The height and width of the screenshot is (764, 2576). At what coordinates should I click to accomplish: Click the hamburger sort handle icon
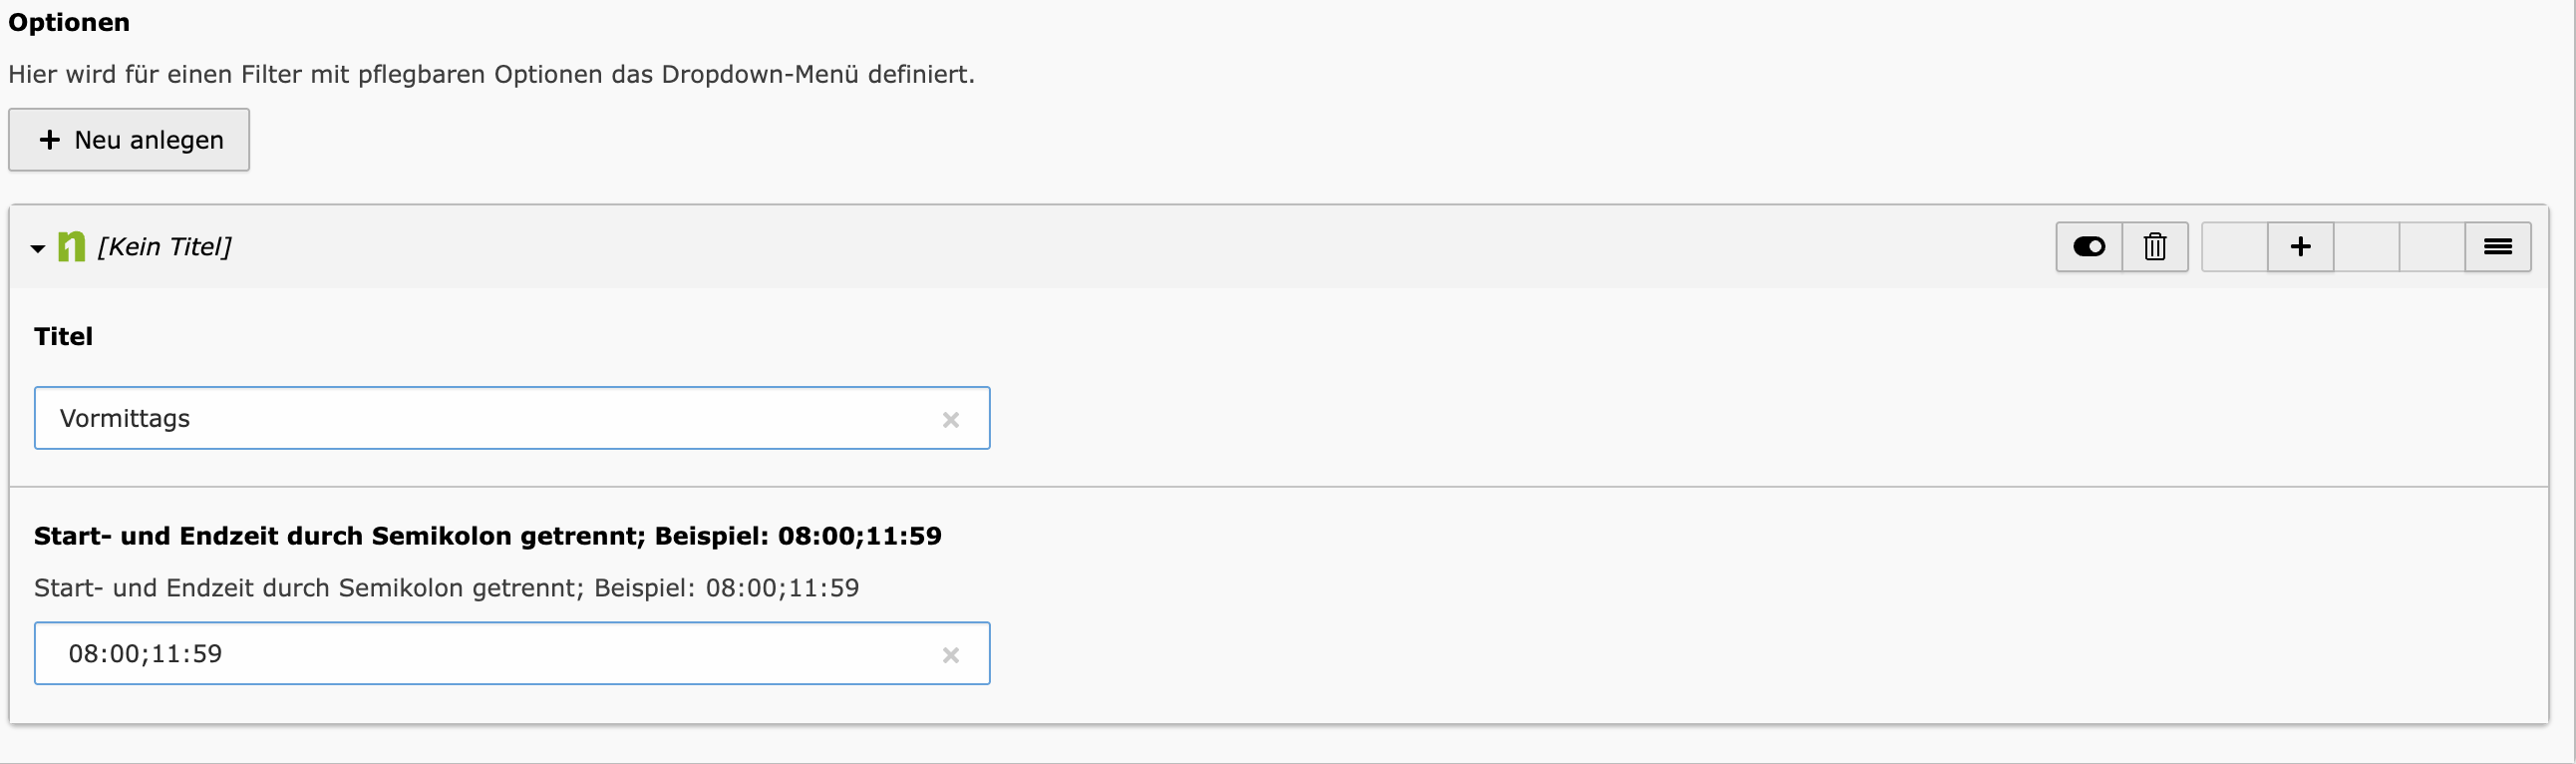click(x=2497, y=247)
